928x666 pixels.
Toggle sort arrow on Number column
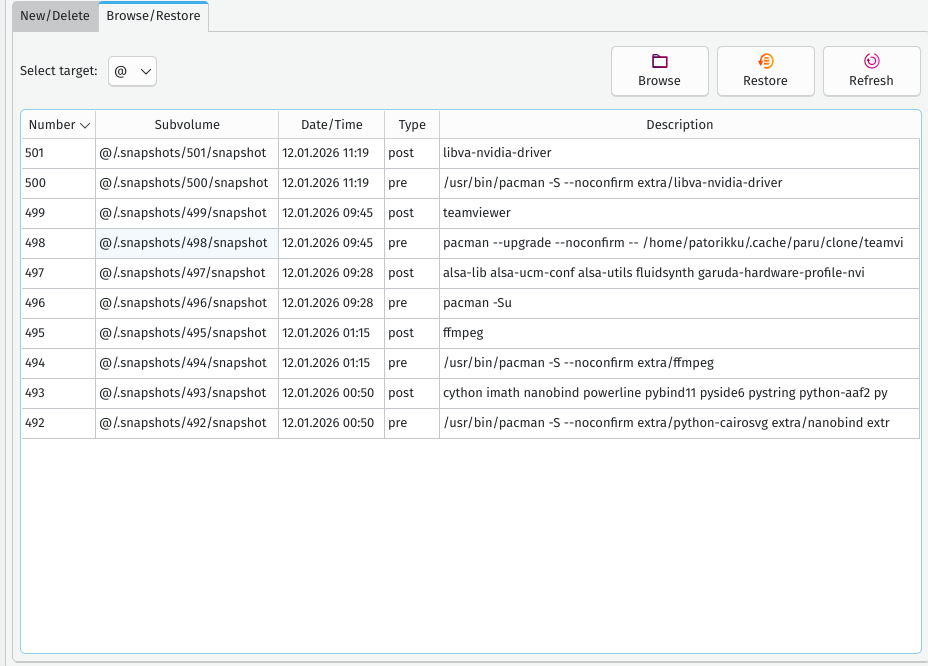click(x=85, y=125)
